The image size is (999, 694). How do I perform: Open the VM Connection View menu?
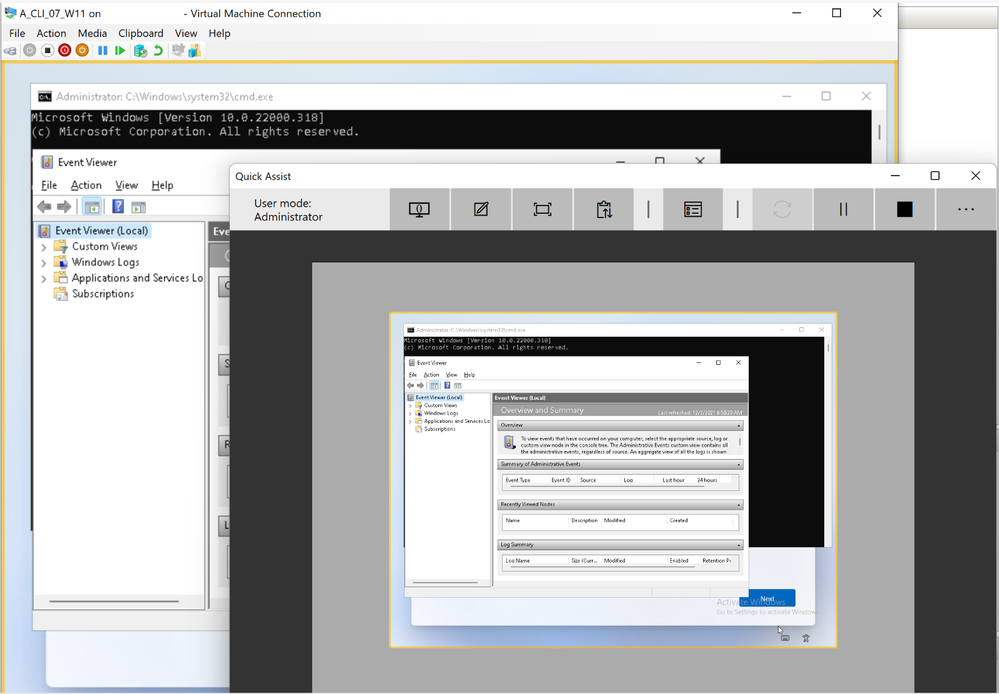tap(186, 33)
